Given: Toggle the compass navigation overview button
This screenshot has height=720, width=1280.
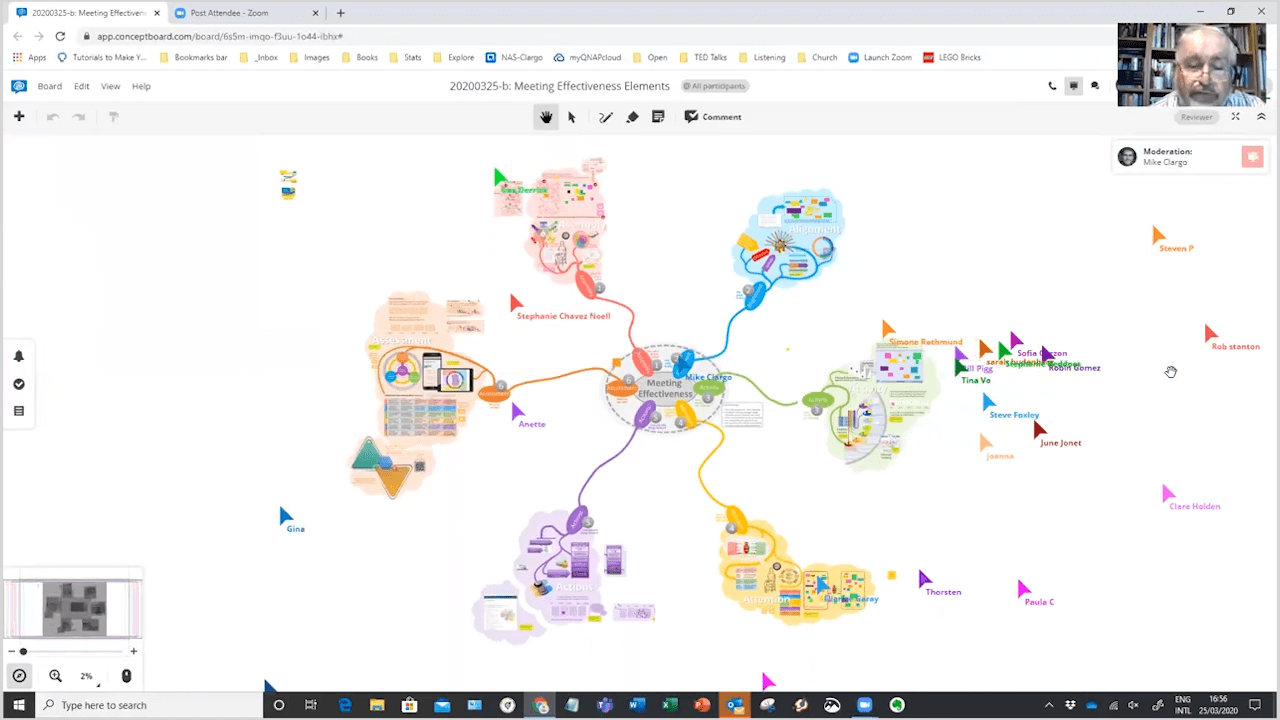Looking at the screenshot, I should [x=19, y=676].
